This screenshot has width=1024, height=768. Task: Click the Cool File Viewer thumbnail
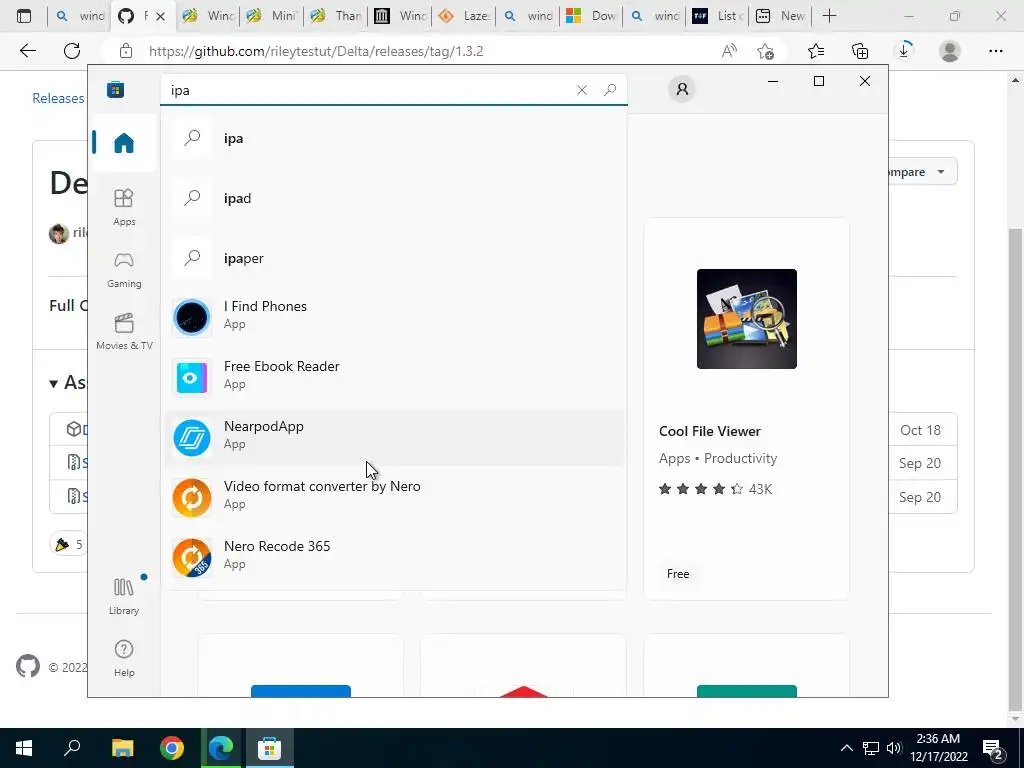click(746, 319)
